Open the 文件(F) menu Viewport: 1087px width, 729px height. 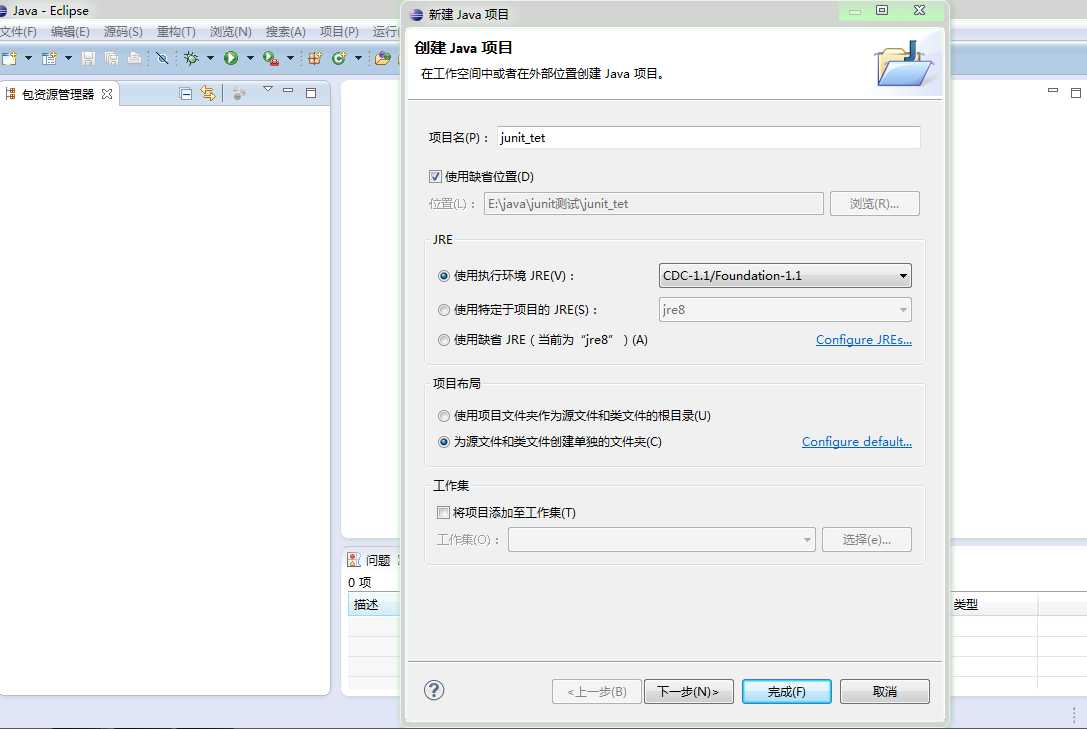(18, 32)
